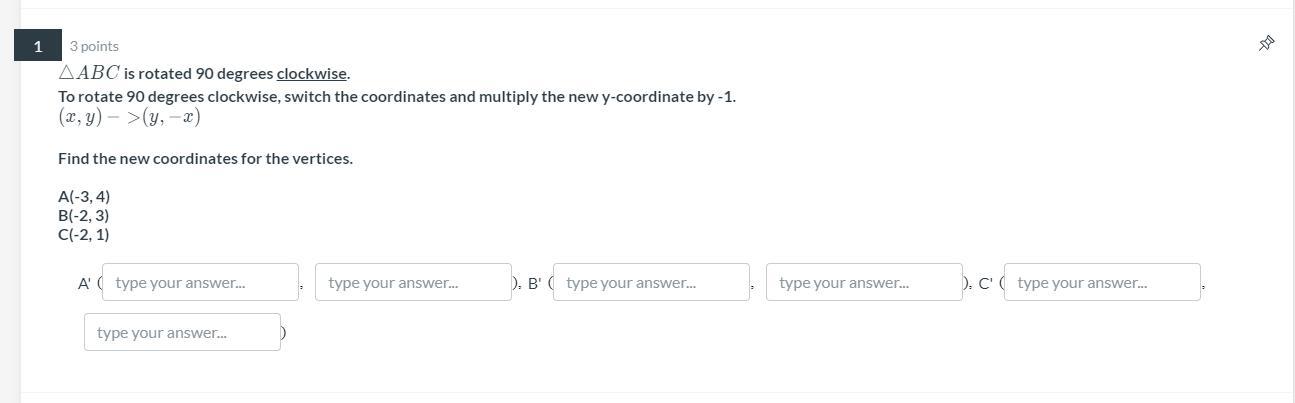Pin question 1 with the pushpin icon

1266,43
